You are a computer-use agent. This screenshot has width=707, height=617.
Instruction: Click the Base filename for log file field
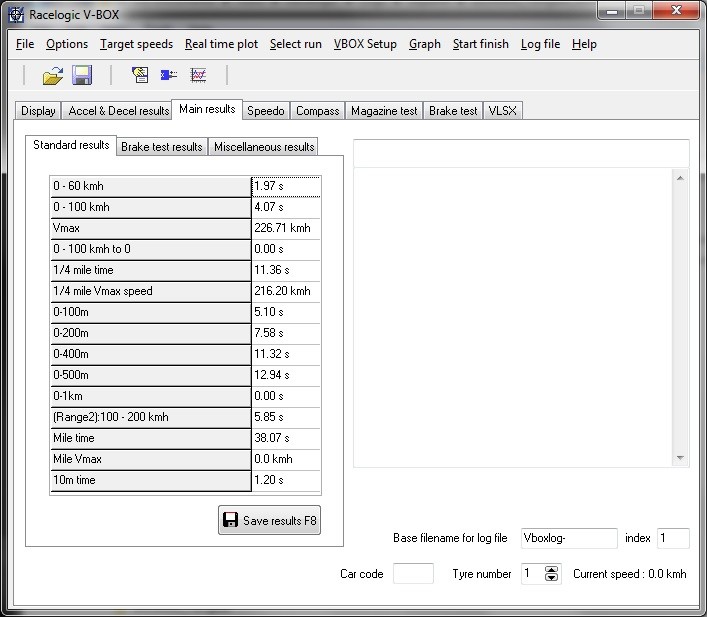click(569, 538)
